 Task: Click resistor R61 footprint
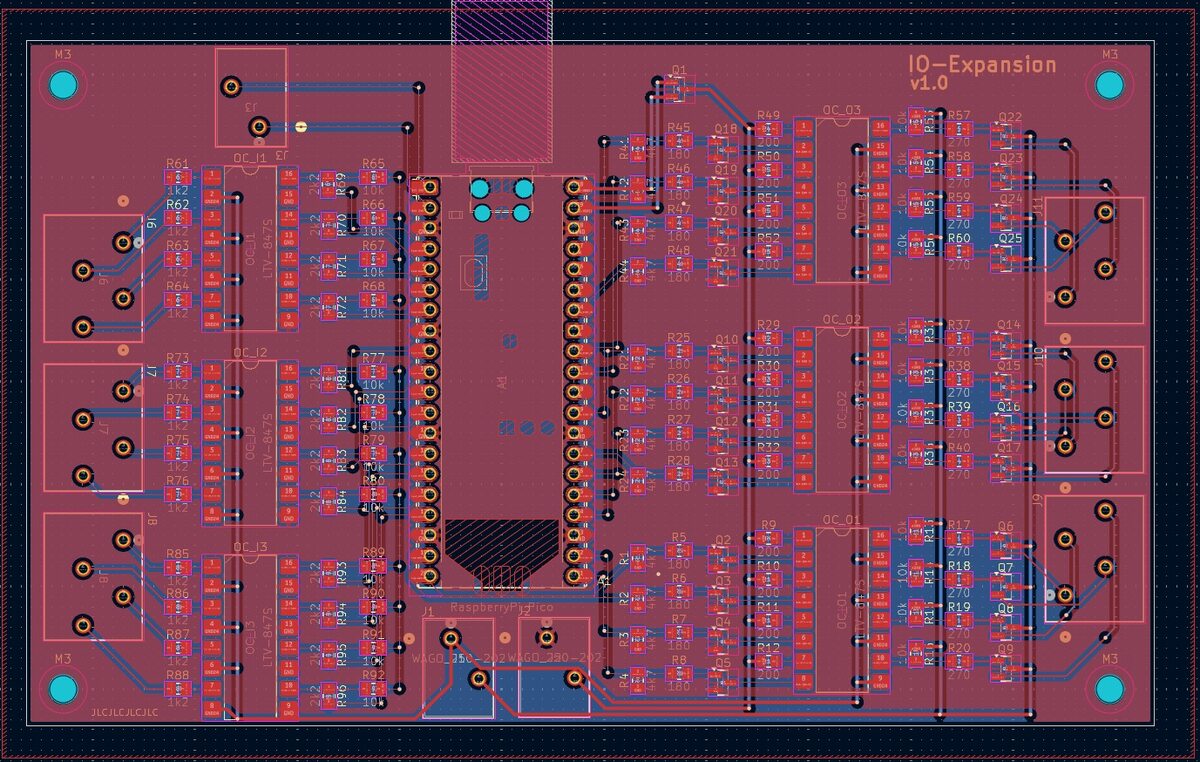coord(177,178)
